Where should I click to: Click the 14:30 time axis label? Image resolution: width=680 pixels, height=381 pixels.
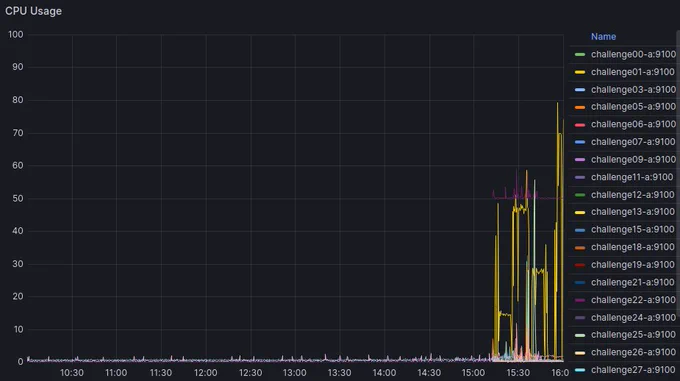429,373
